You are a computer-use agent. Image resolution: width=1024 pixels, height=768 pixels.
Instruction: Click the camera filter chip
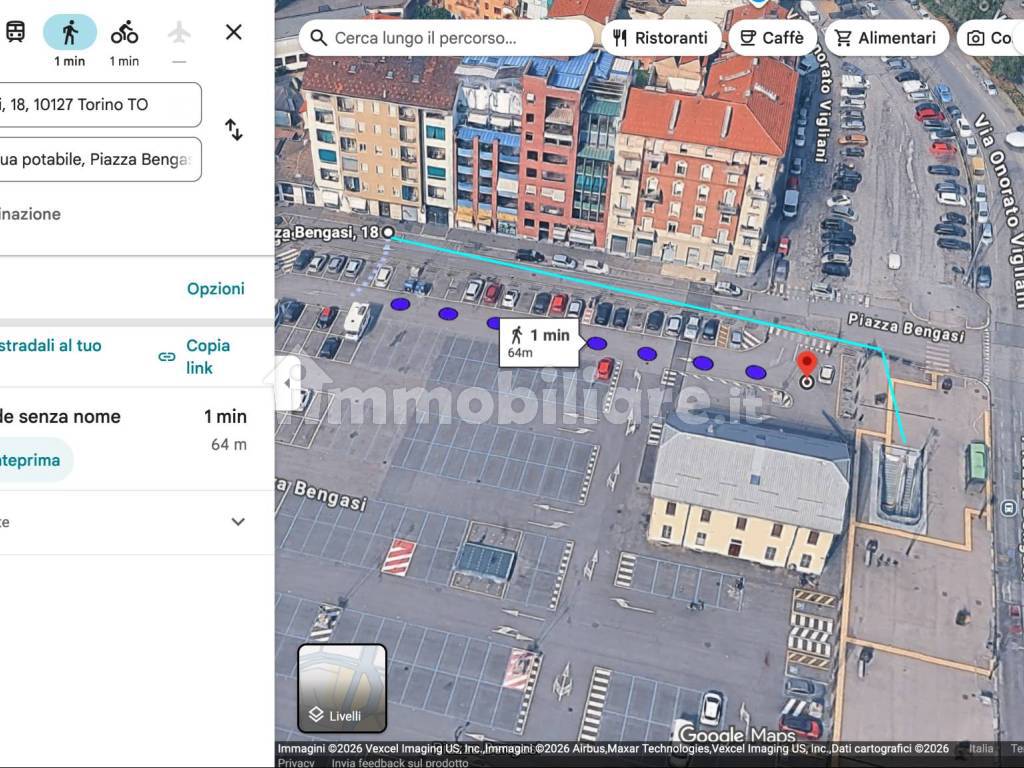990,38
